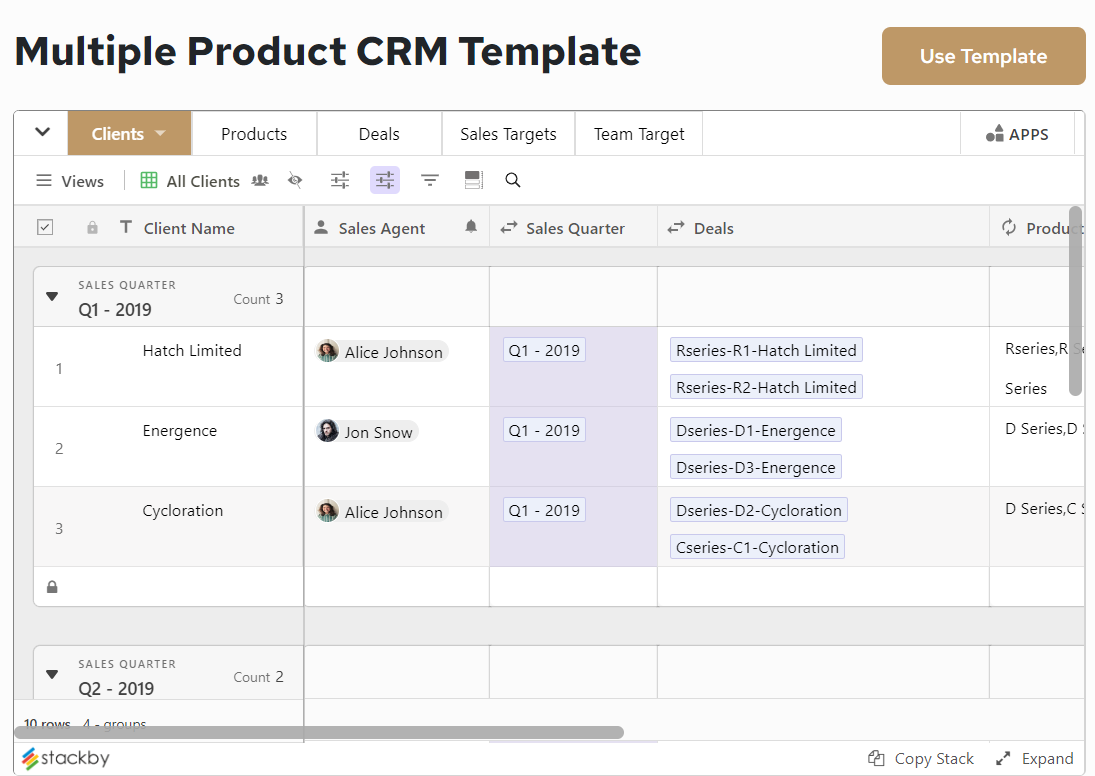Viewport: 1095px width, 776px height.
Task: Click the bell icon in Sales Agent column
Action: [x=470, y=227]
